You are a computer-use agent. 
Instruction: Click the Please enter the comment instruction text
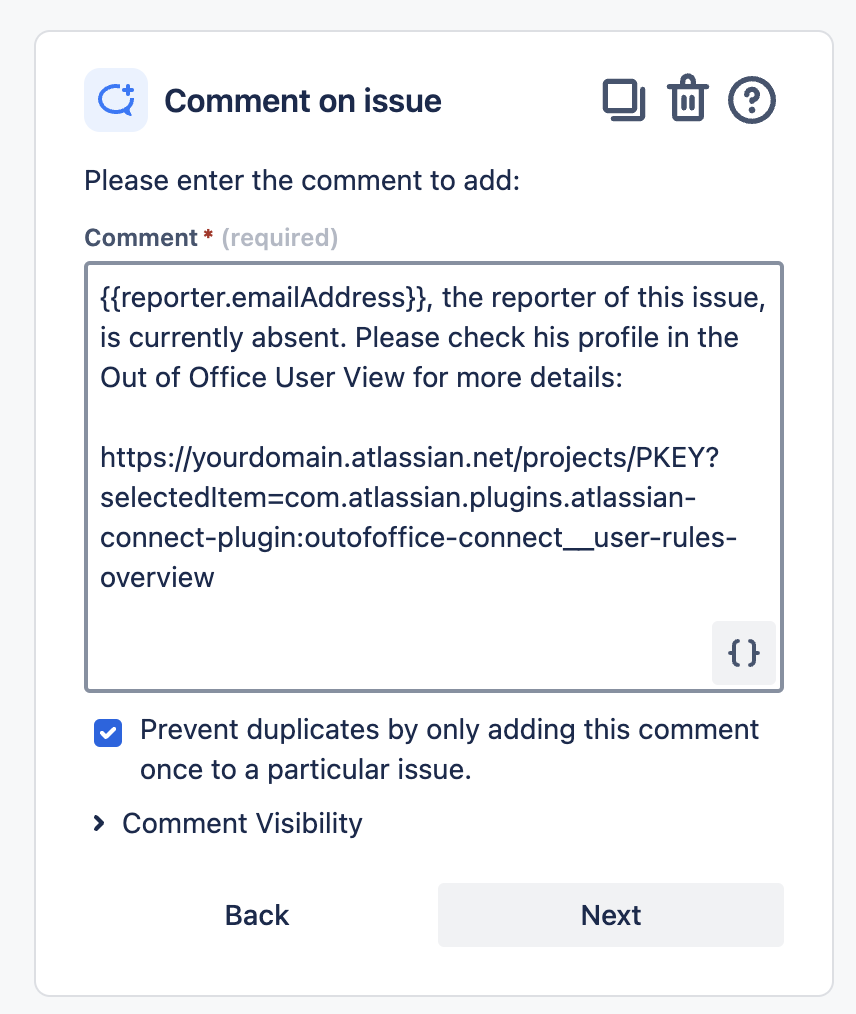302,180
